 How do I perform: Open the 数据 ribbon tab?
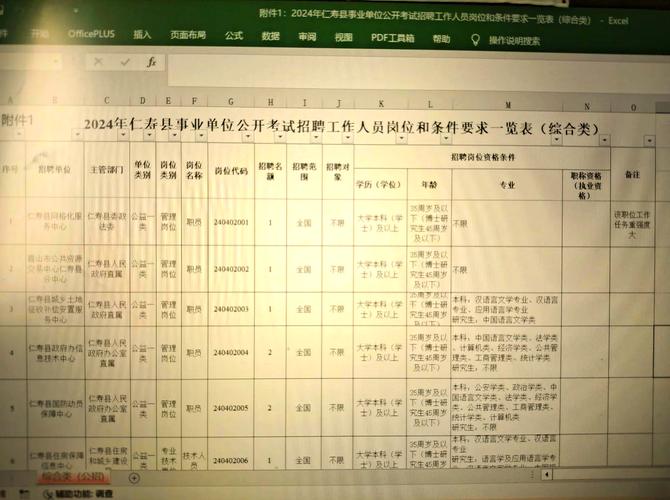[x=270, y=36]
